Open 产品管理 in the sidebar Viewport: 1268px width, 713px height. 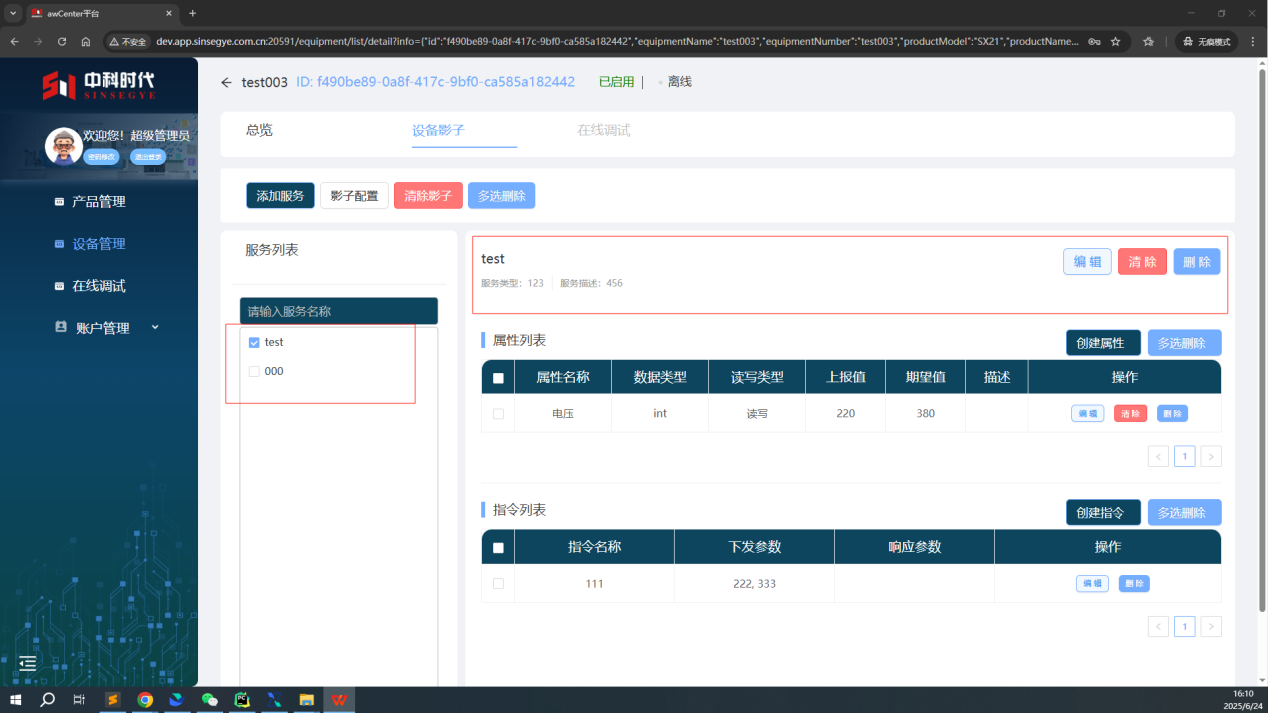click(x=98, y=201)
